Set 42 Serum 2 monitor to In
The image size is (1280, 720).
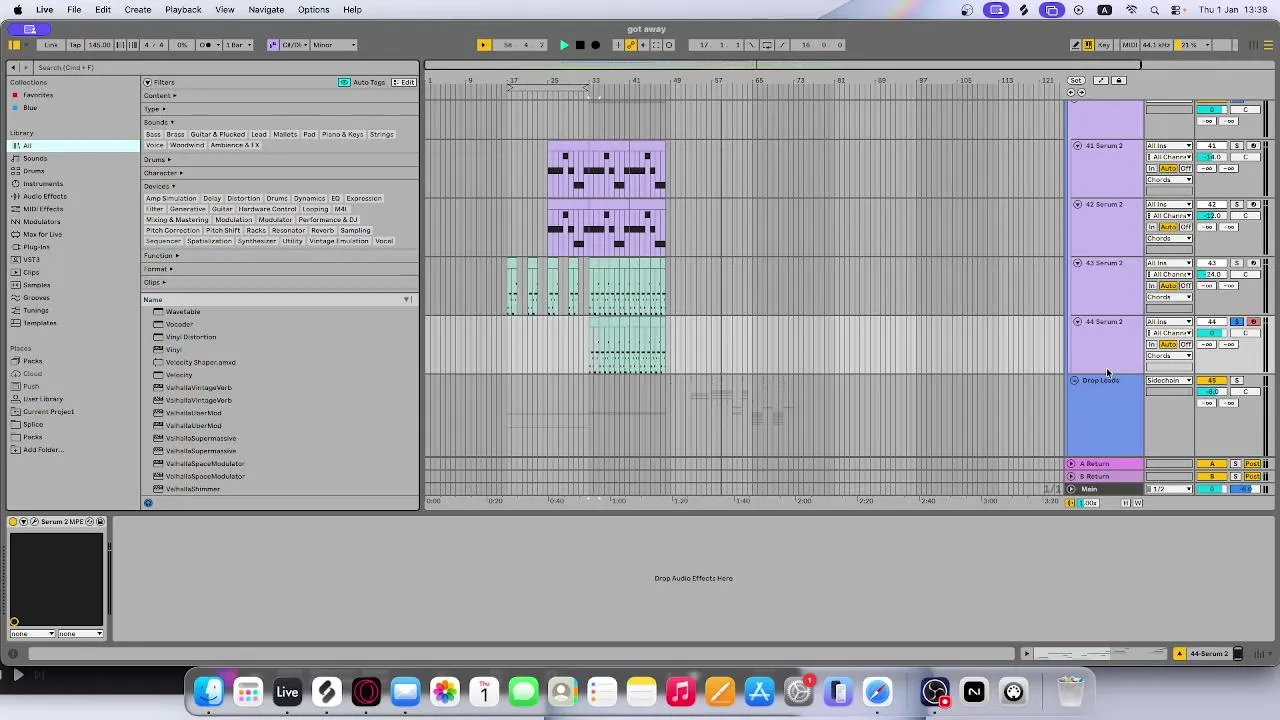[x=1152, y=227]
